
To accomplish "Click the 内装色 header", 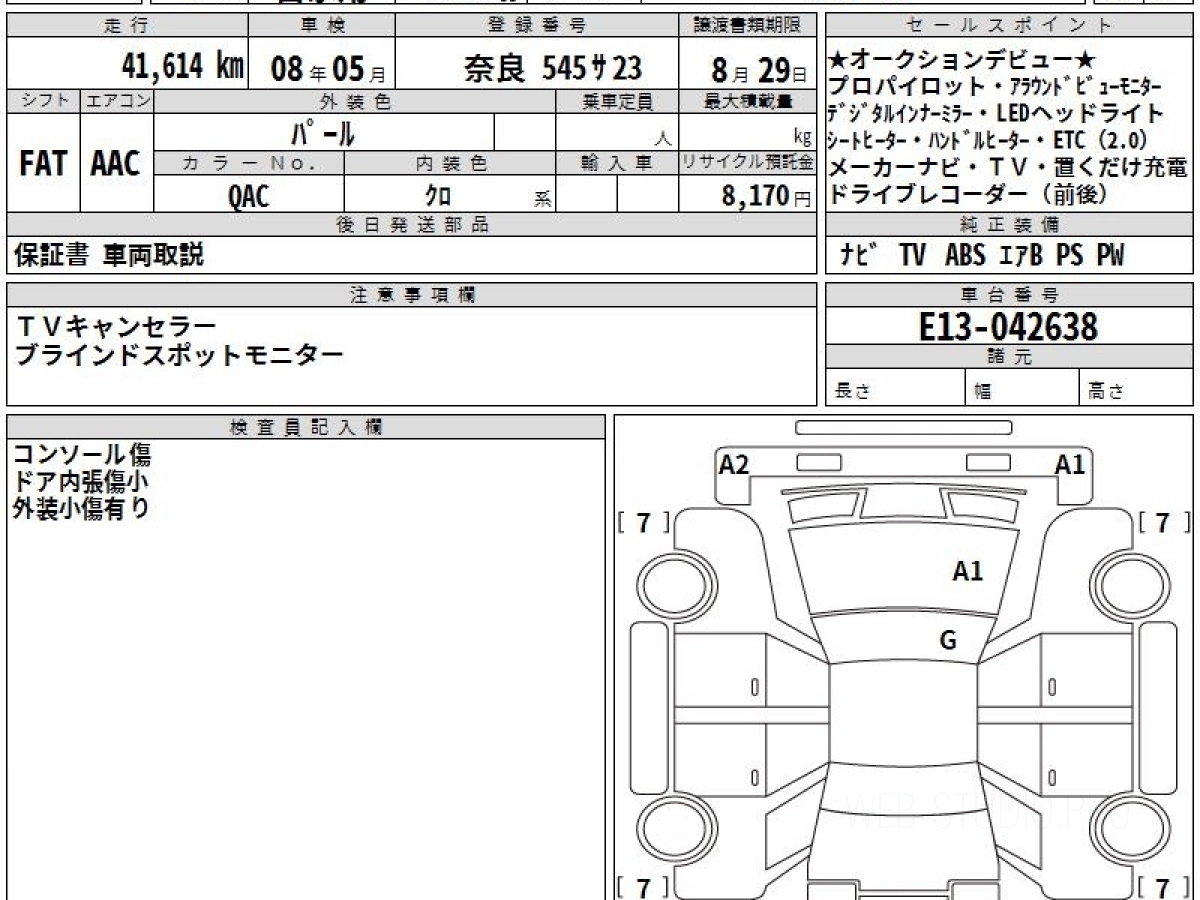I will (x=450, y=163).
